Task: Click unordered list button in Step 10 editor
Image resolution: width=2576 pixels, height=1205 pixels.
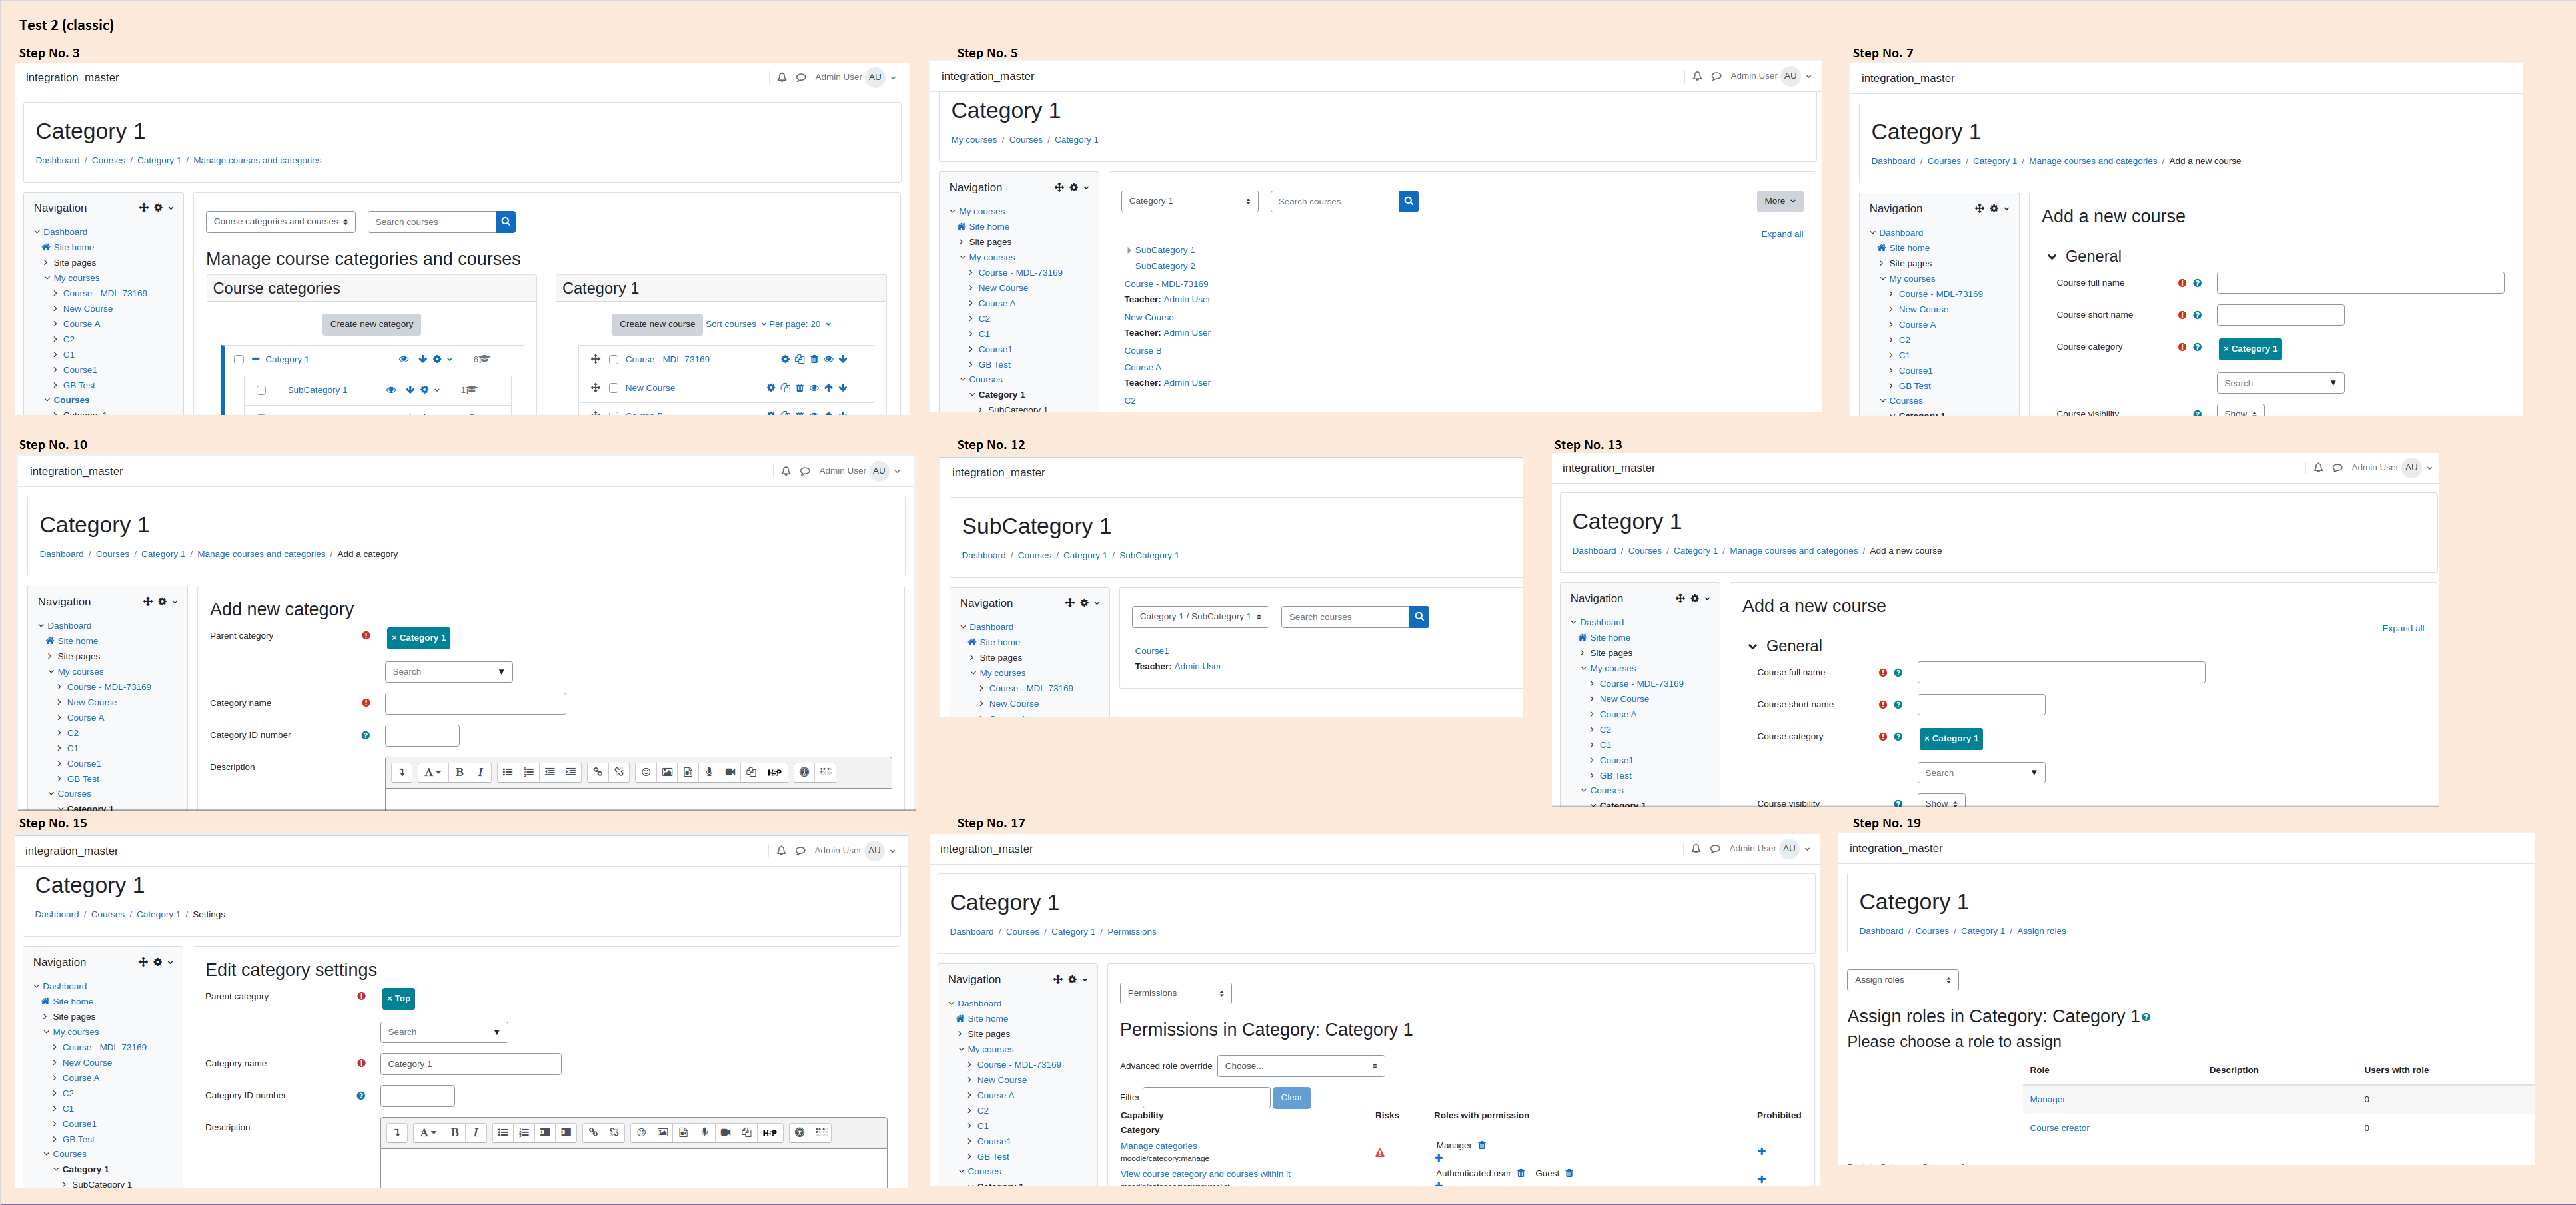Action: click(507, 772)
